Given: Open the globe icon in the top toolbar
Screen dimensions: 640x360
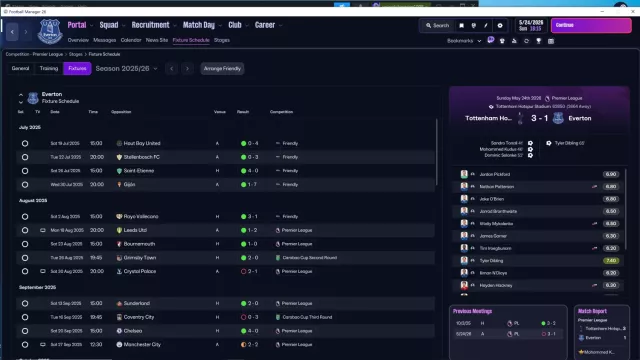Looking at the screenshot, I should tap(473, 25).
